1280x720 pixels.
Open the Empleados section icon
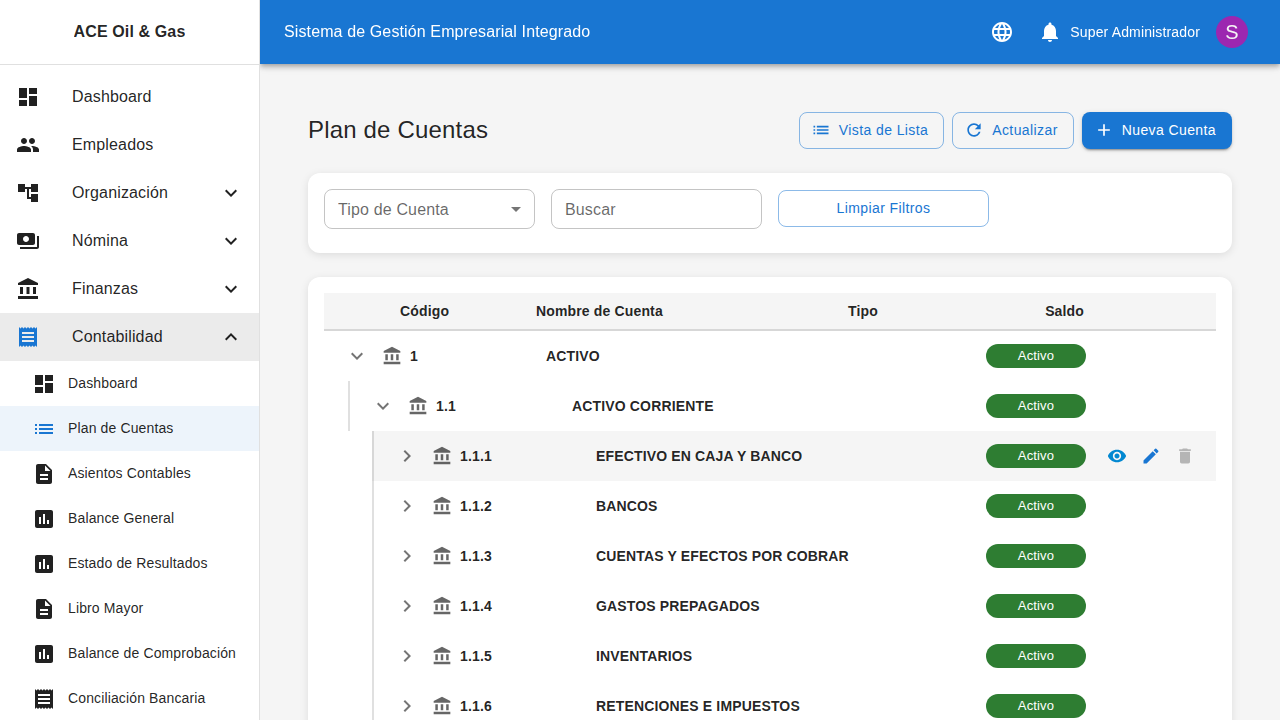click(x=28, y=144)
